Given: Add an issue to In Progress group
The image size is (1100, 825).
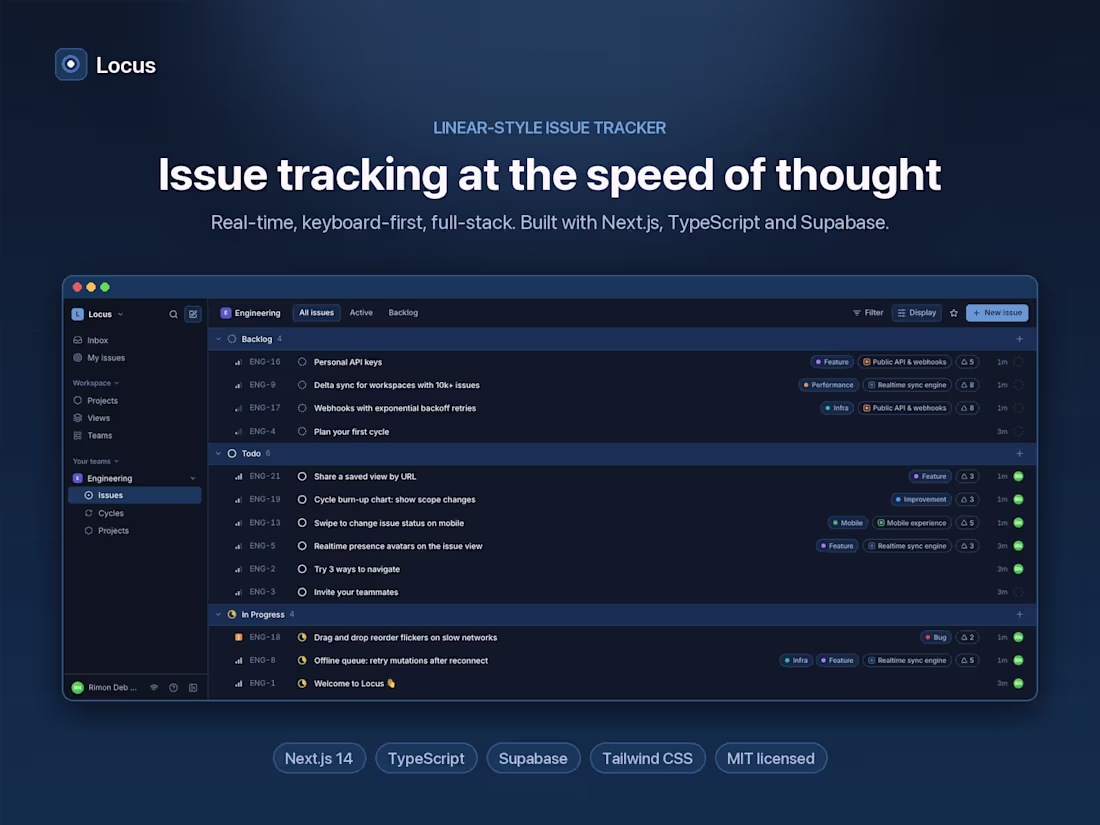Looking at the screenshot, I should 1019,615.
